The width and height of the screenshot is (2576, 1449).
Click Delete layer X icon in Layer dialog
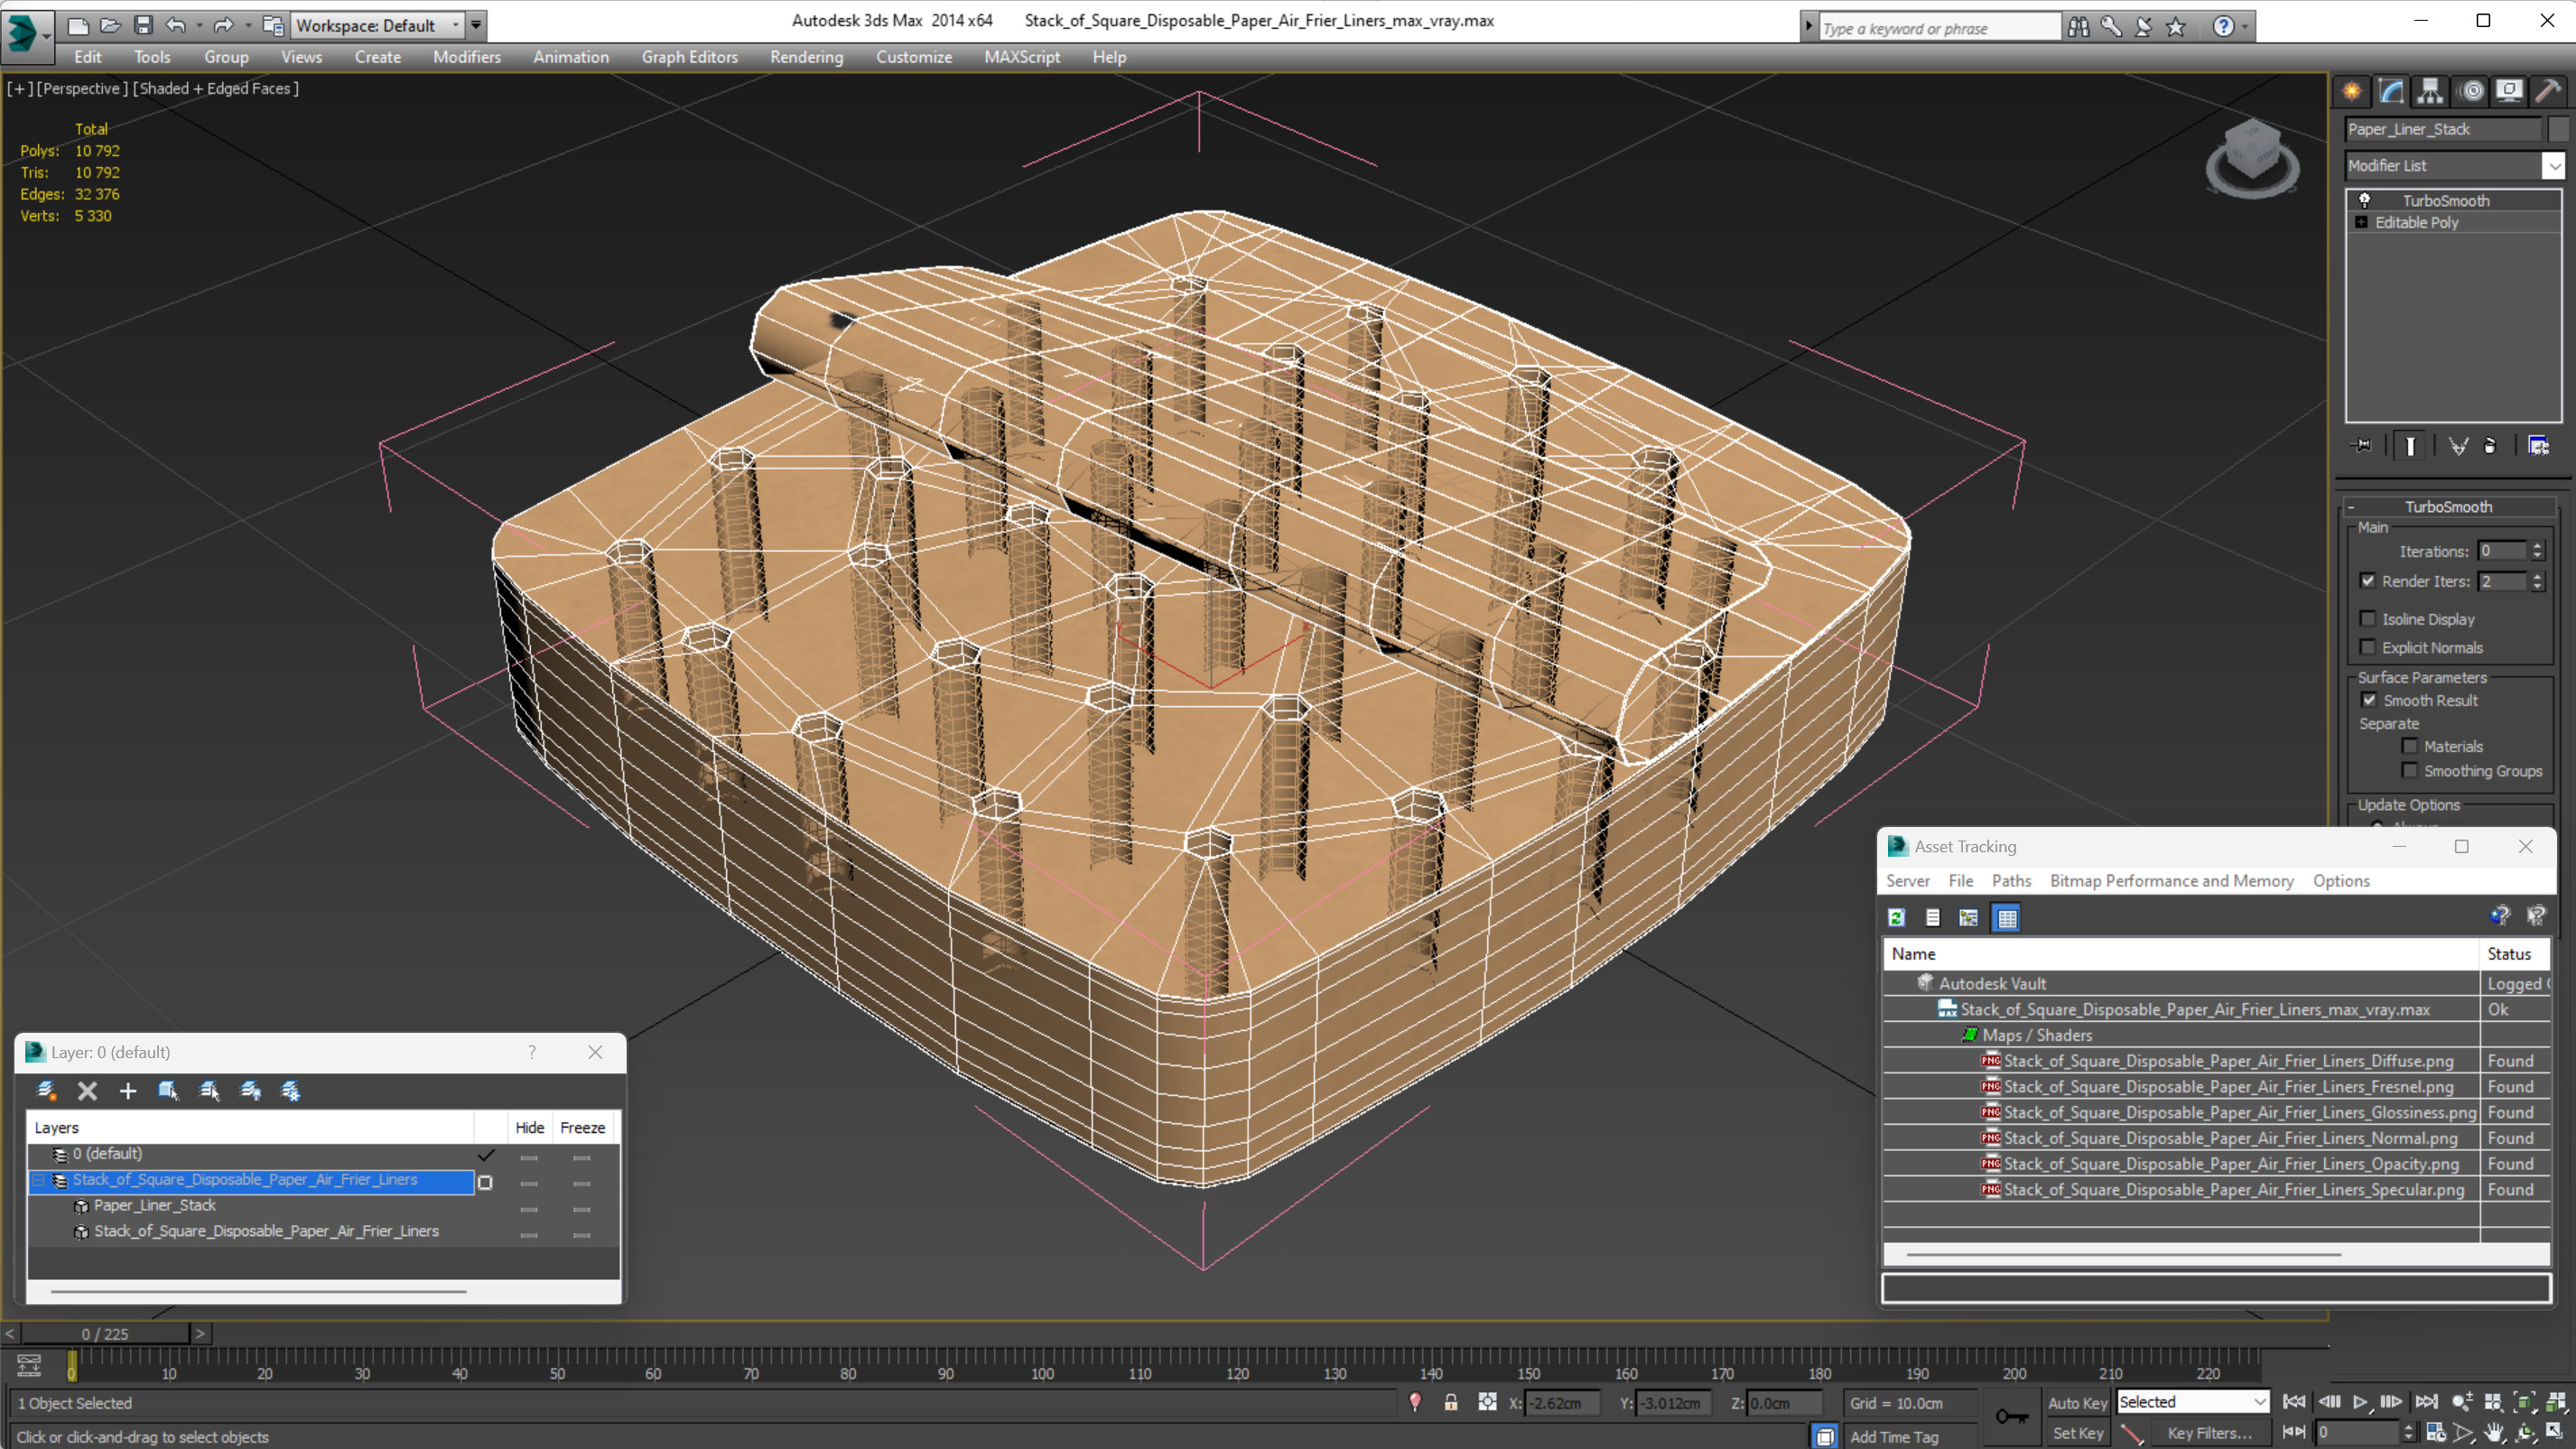click(87, 1091)
